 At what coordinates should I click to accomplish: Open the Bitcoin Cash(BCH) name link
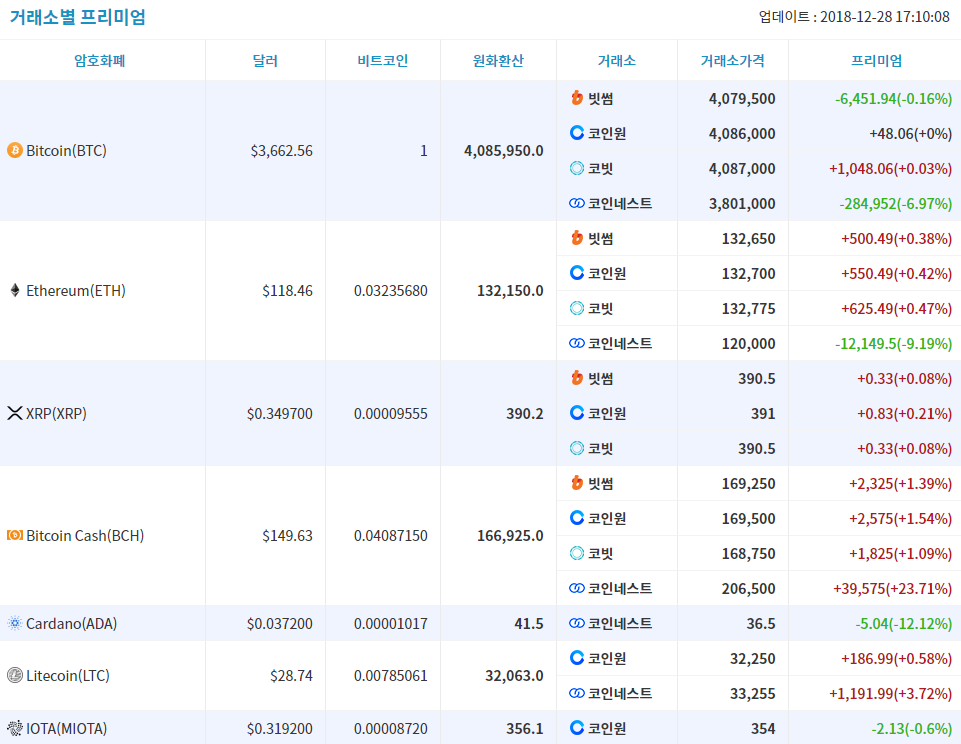(x=85, y=536)
